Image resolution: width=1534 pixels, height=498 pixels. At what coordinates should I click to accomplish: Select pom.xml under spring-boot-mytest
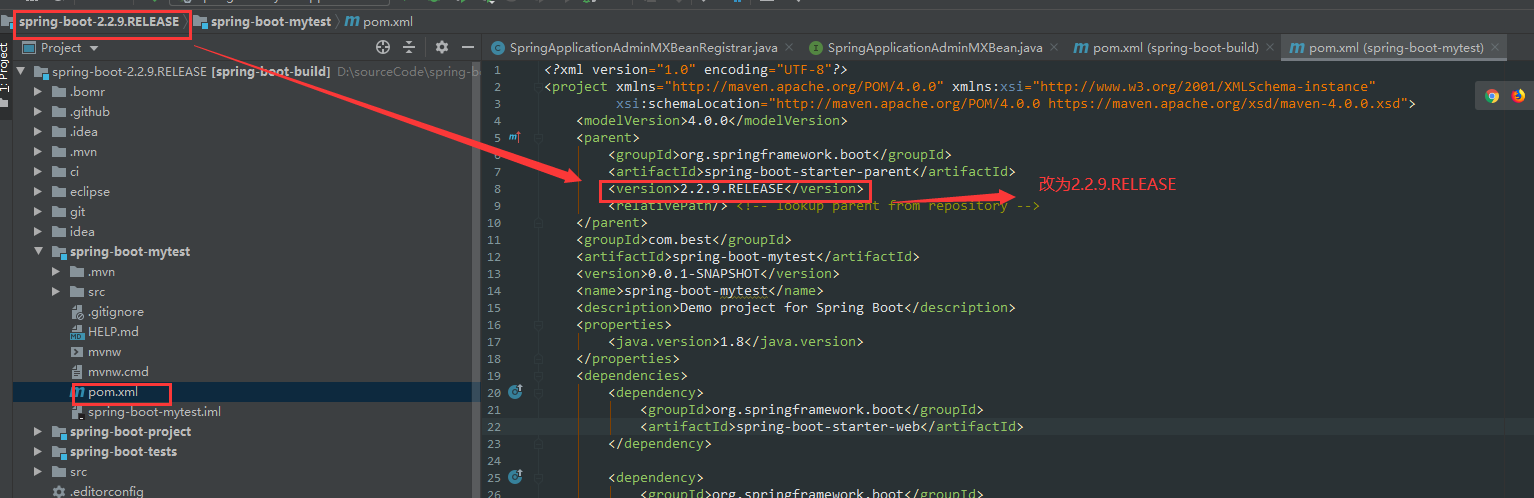coord(112,392)
